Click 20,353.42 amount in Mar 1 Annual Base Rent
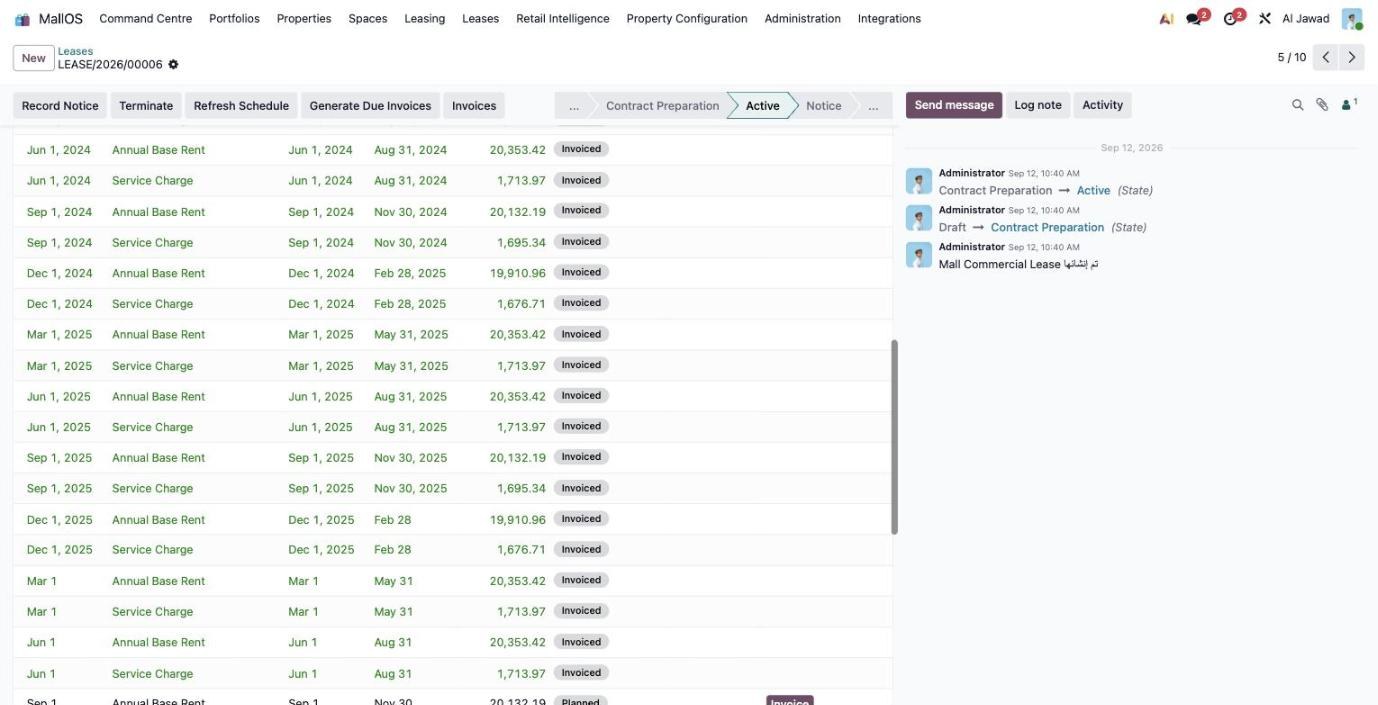Viewport: 1378px width, 705px height. 518,581
